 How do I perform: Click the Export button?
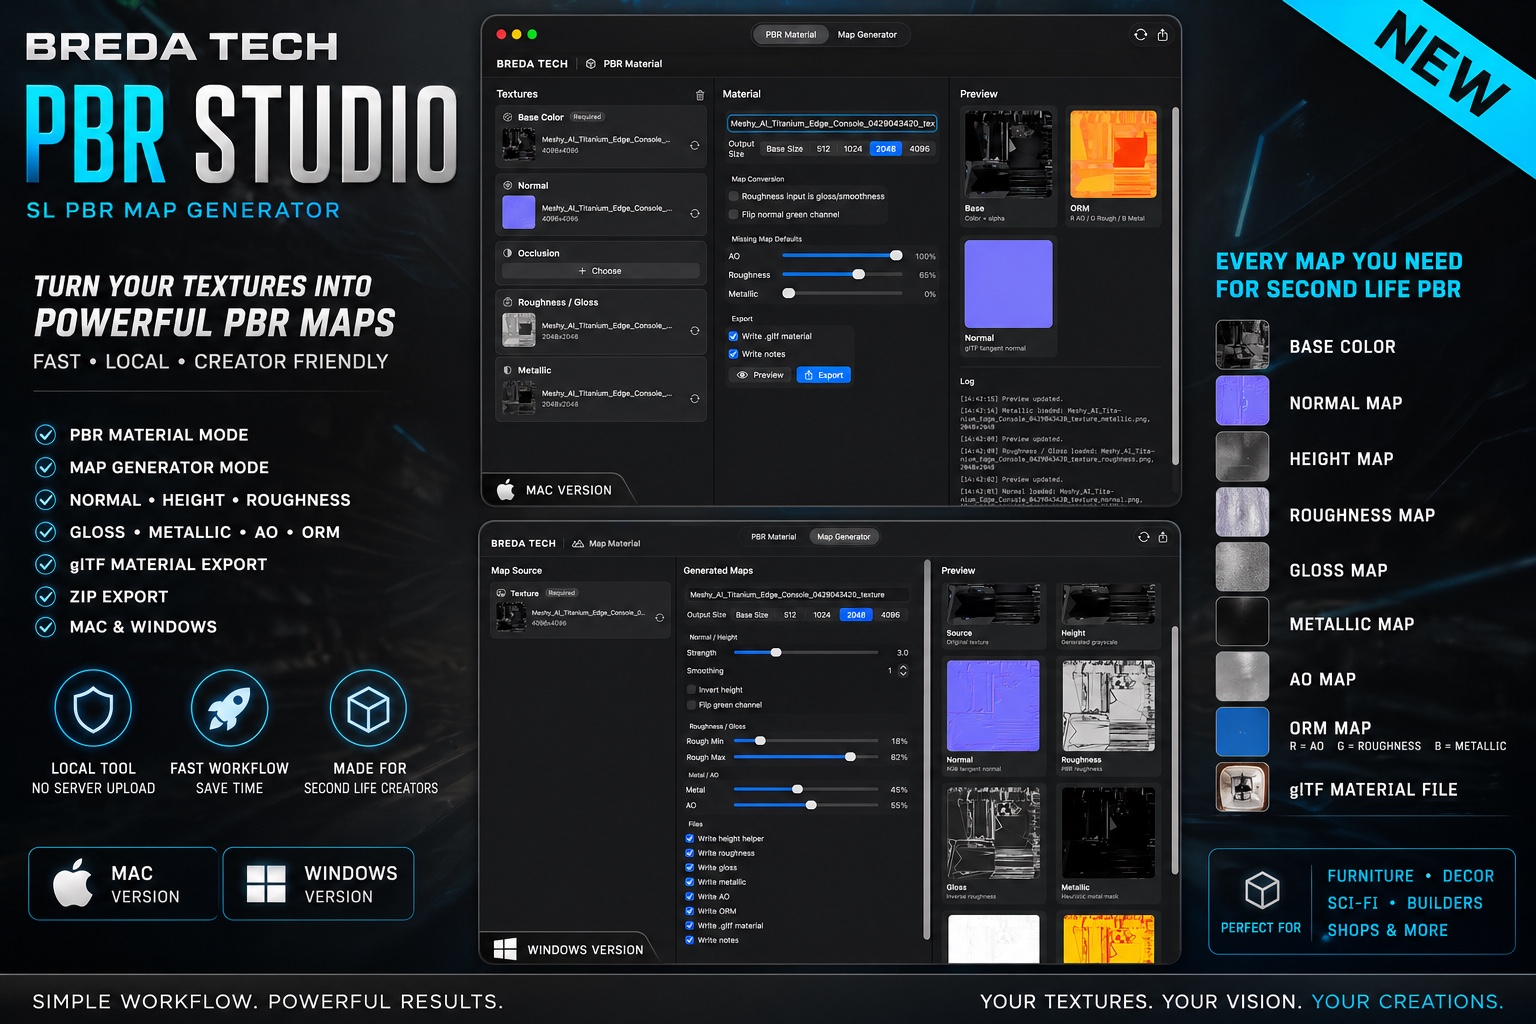[823, 375]
